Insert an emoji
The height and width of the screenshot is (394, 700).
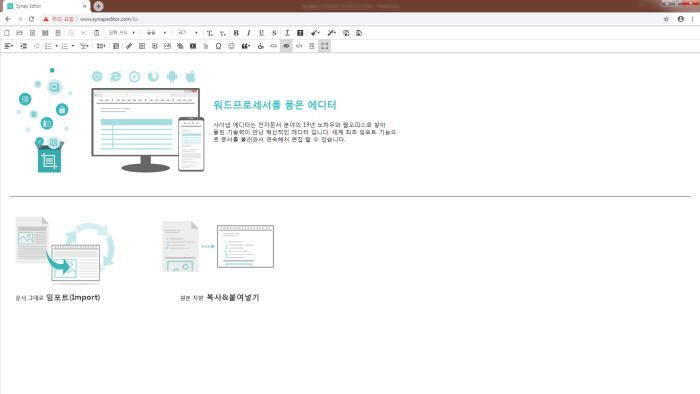(231, 46)
